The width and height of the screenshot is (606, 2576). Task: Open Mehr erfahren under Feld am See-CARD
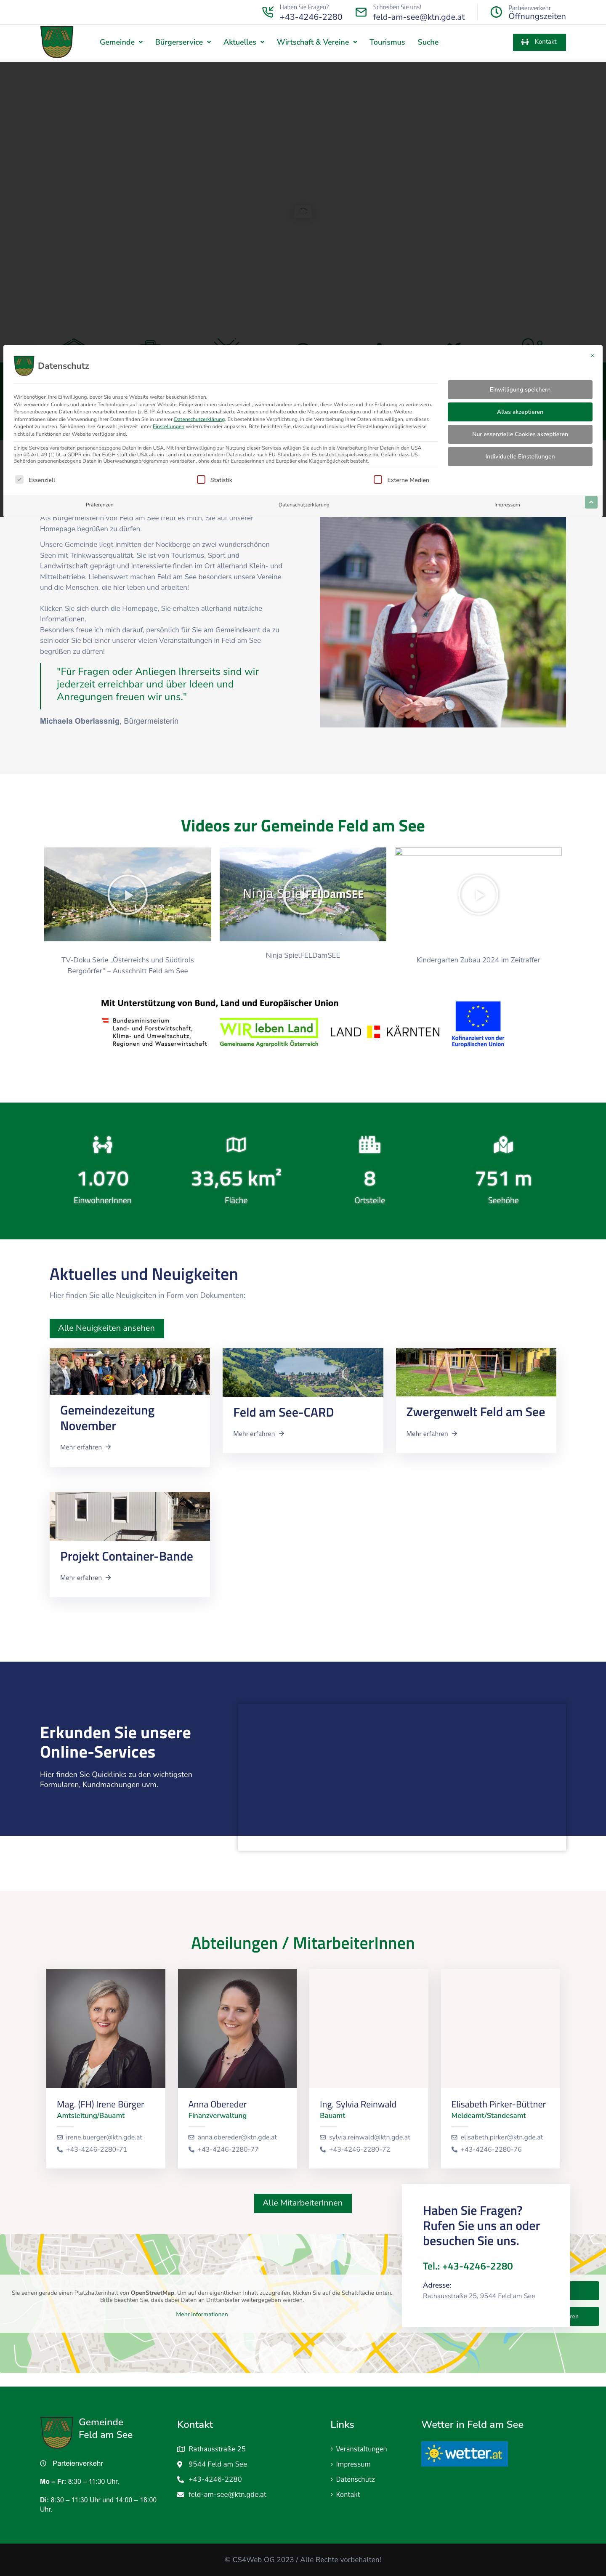tap(259, 1434)
